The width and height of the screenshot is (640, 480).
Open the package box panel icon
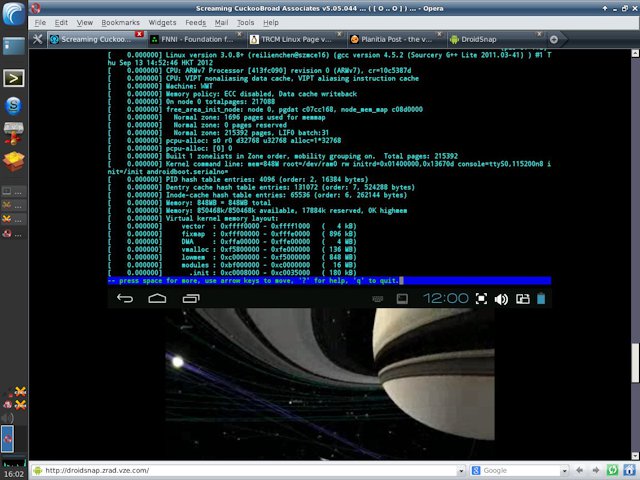point(13,161)
